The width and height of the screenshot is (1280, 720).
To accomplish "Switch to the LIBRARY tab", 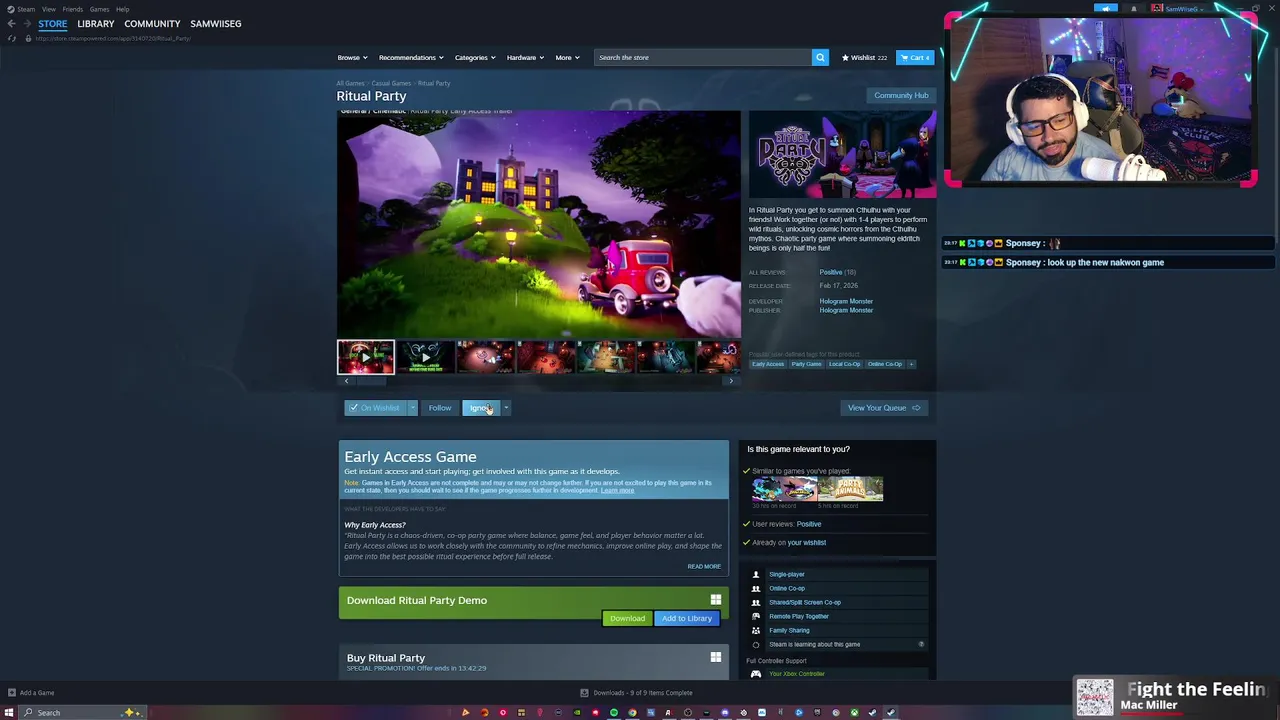I will [x=96, y=24].
